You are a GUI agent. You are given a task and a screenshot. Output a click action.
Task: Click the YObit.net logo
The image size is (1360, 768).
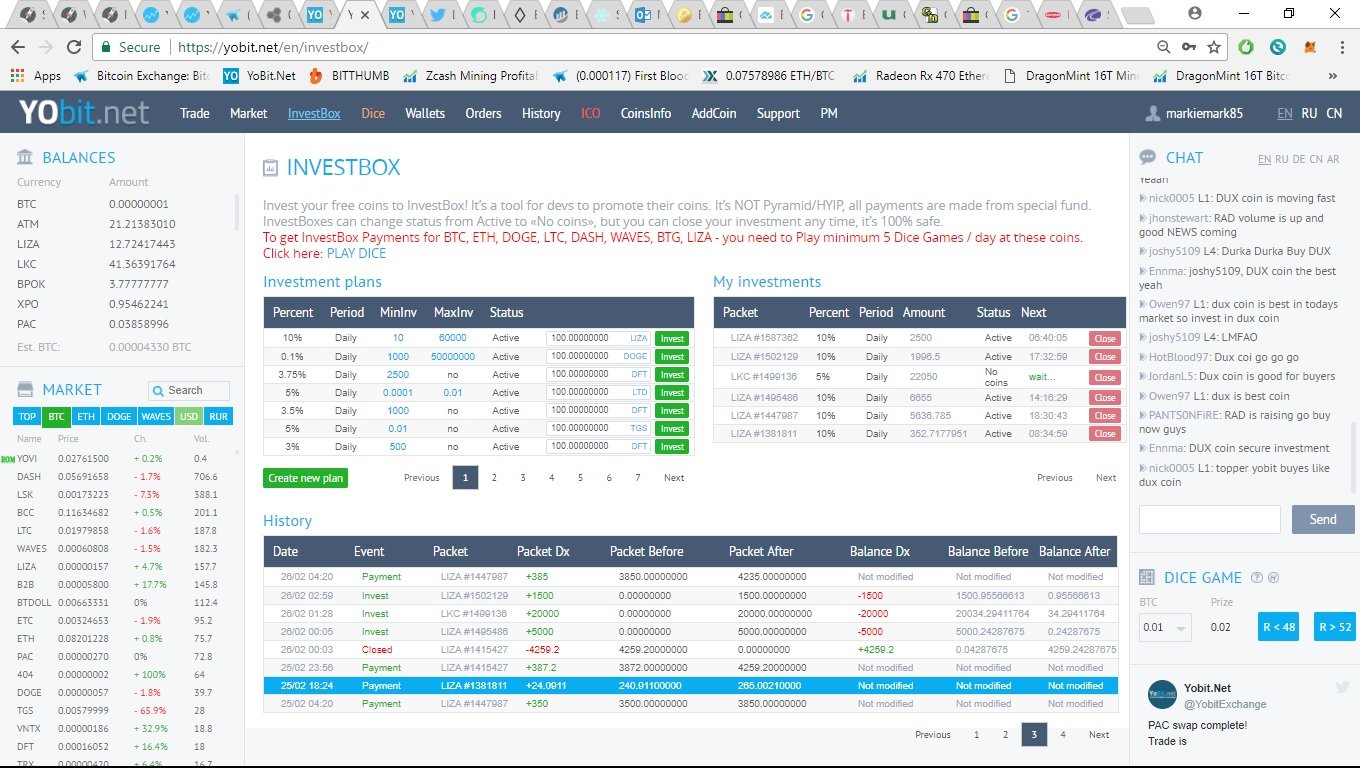point(84,112)
